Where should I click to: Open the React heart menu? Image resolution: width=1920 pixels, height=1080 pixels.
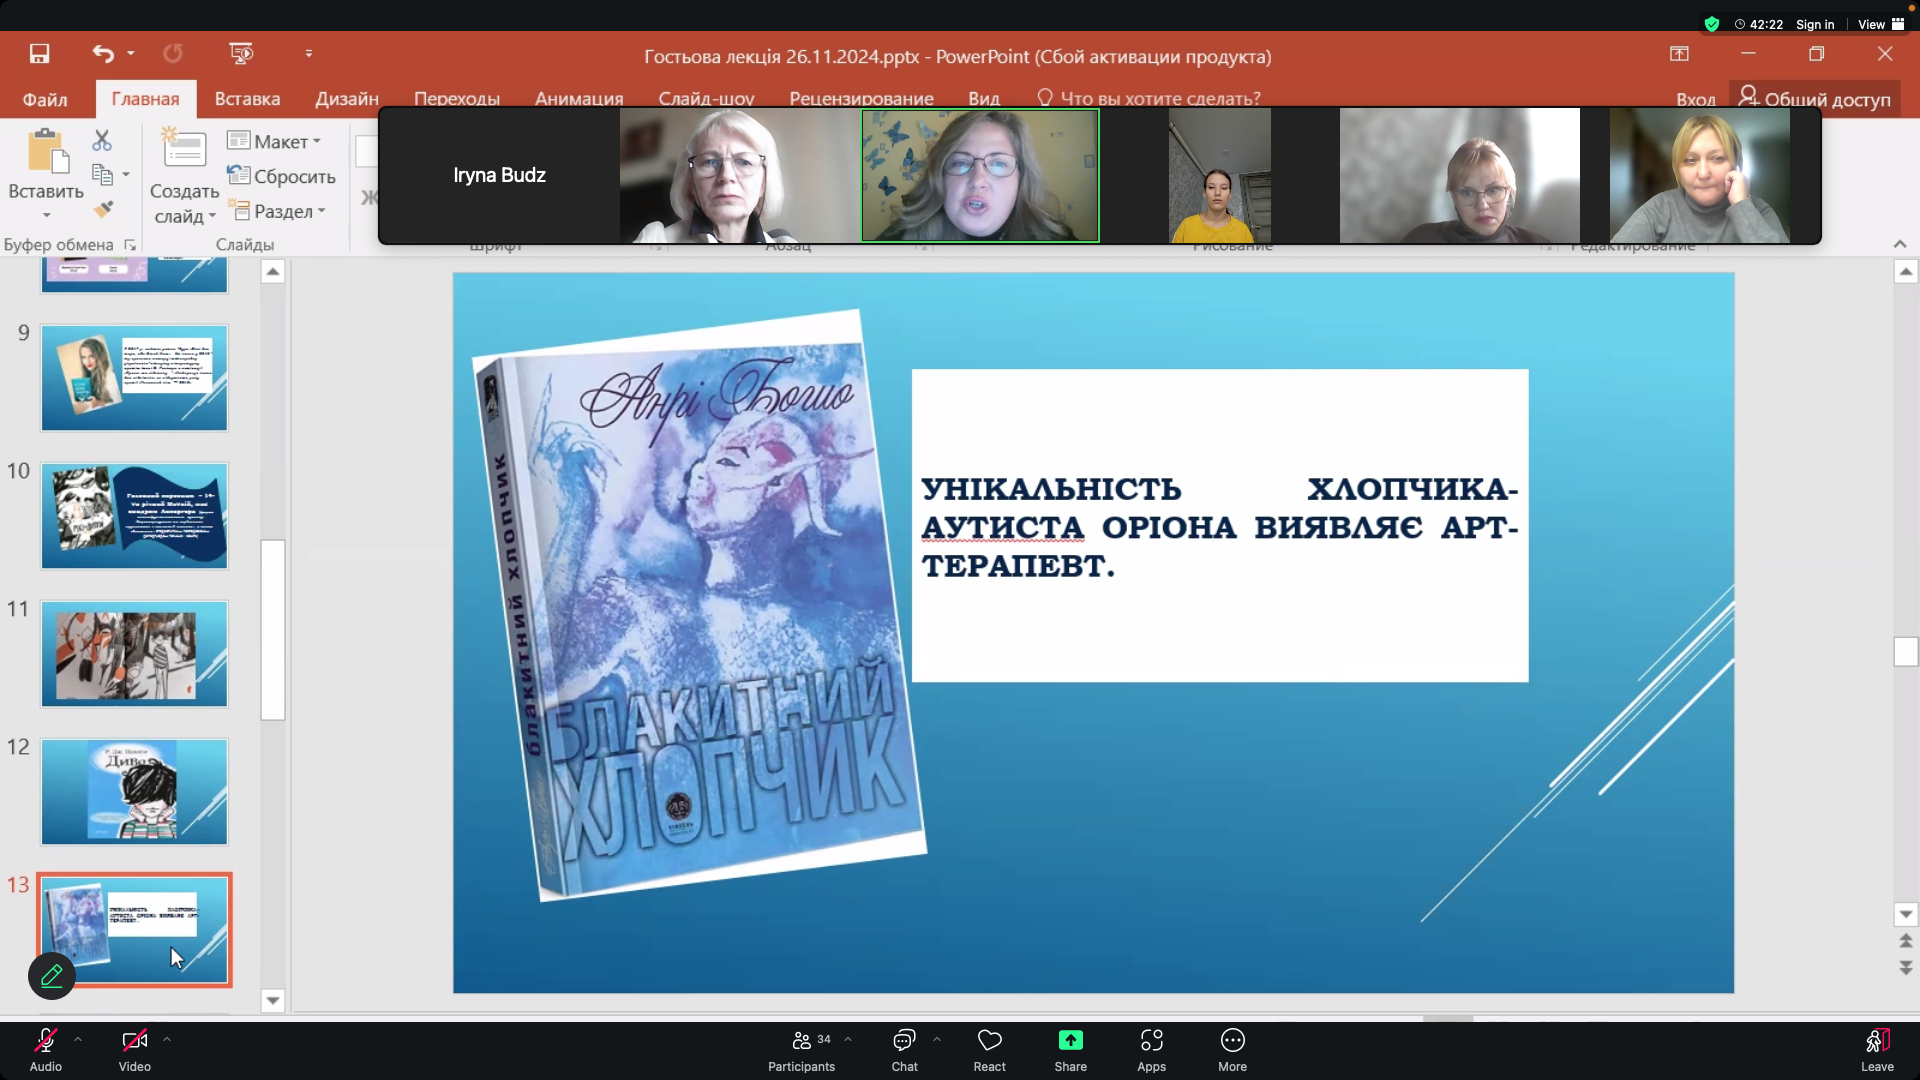point(990,1050)
